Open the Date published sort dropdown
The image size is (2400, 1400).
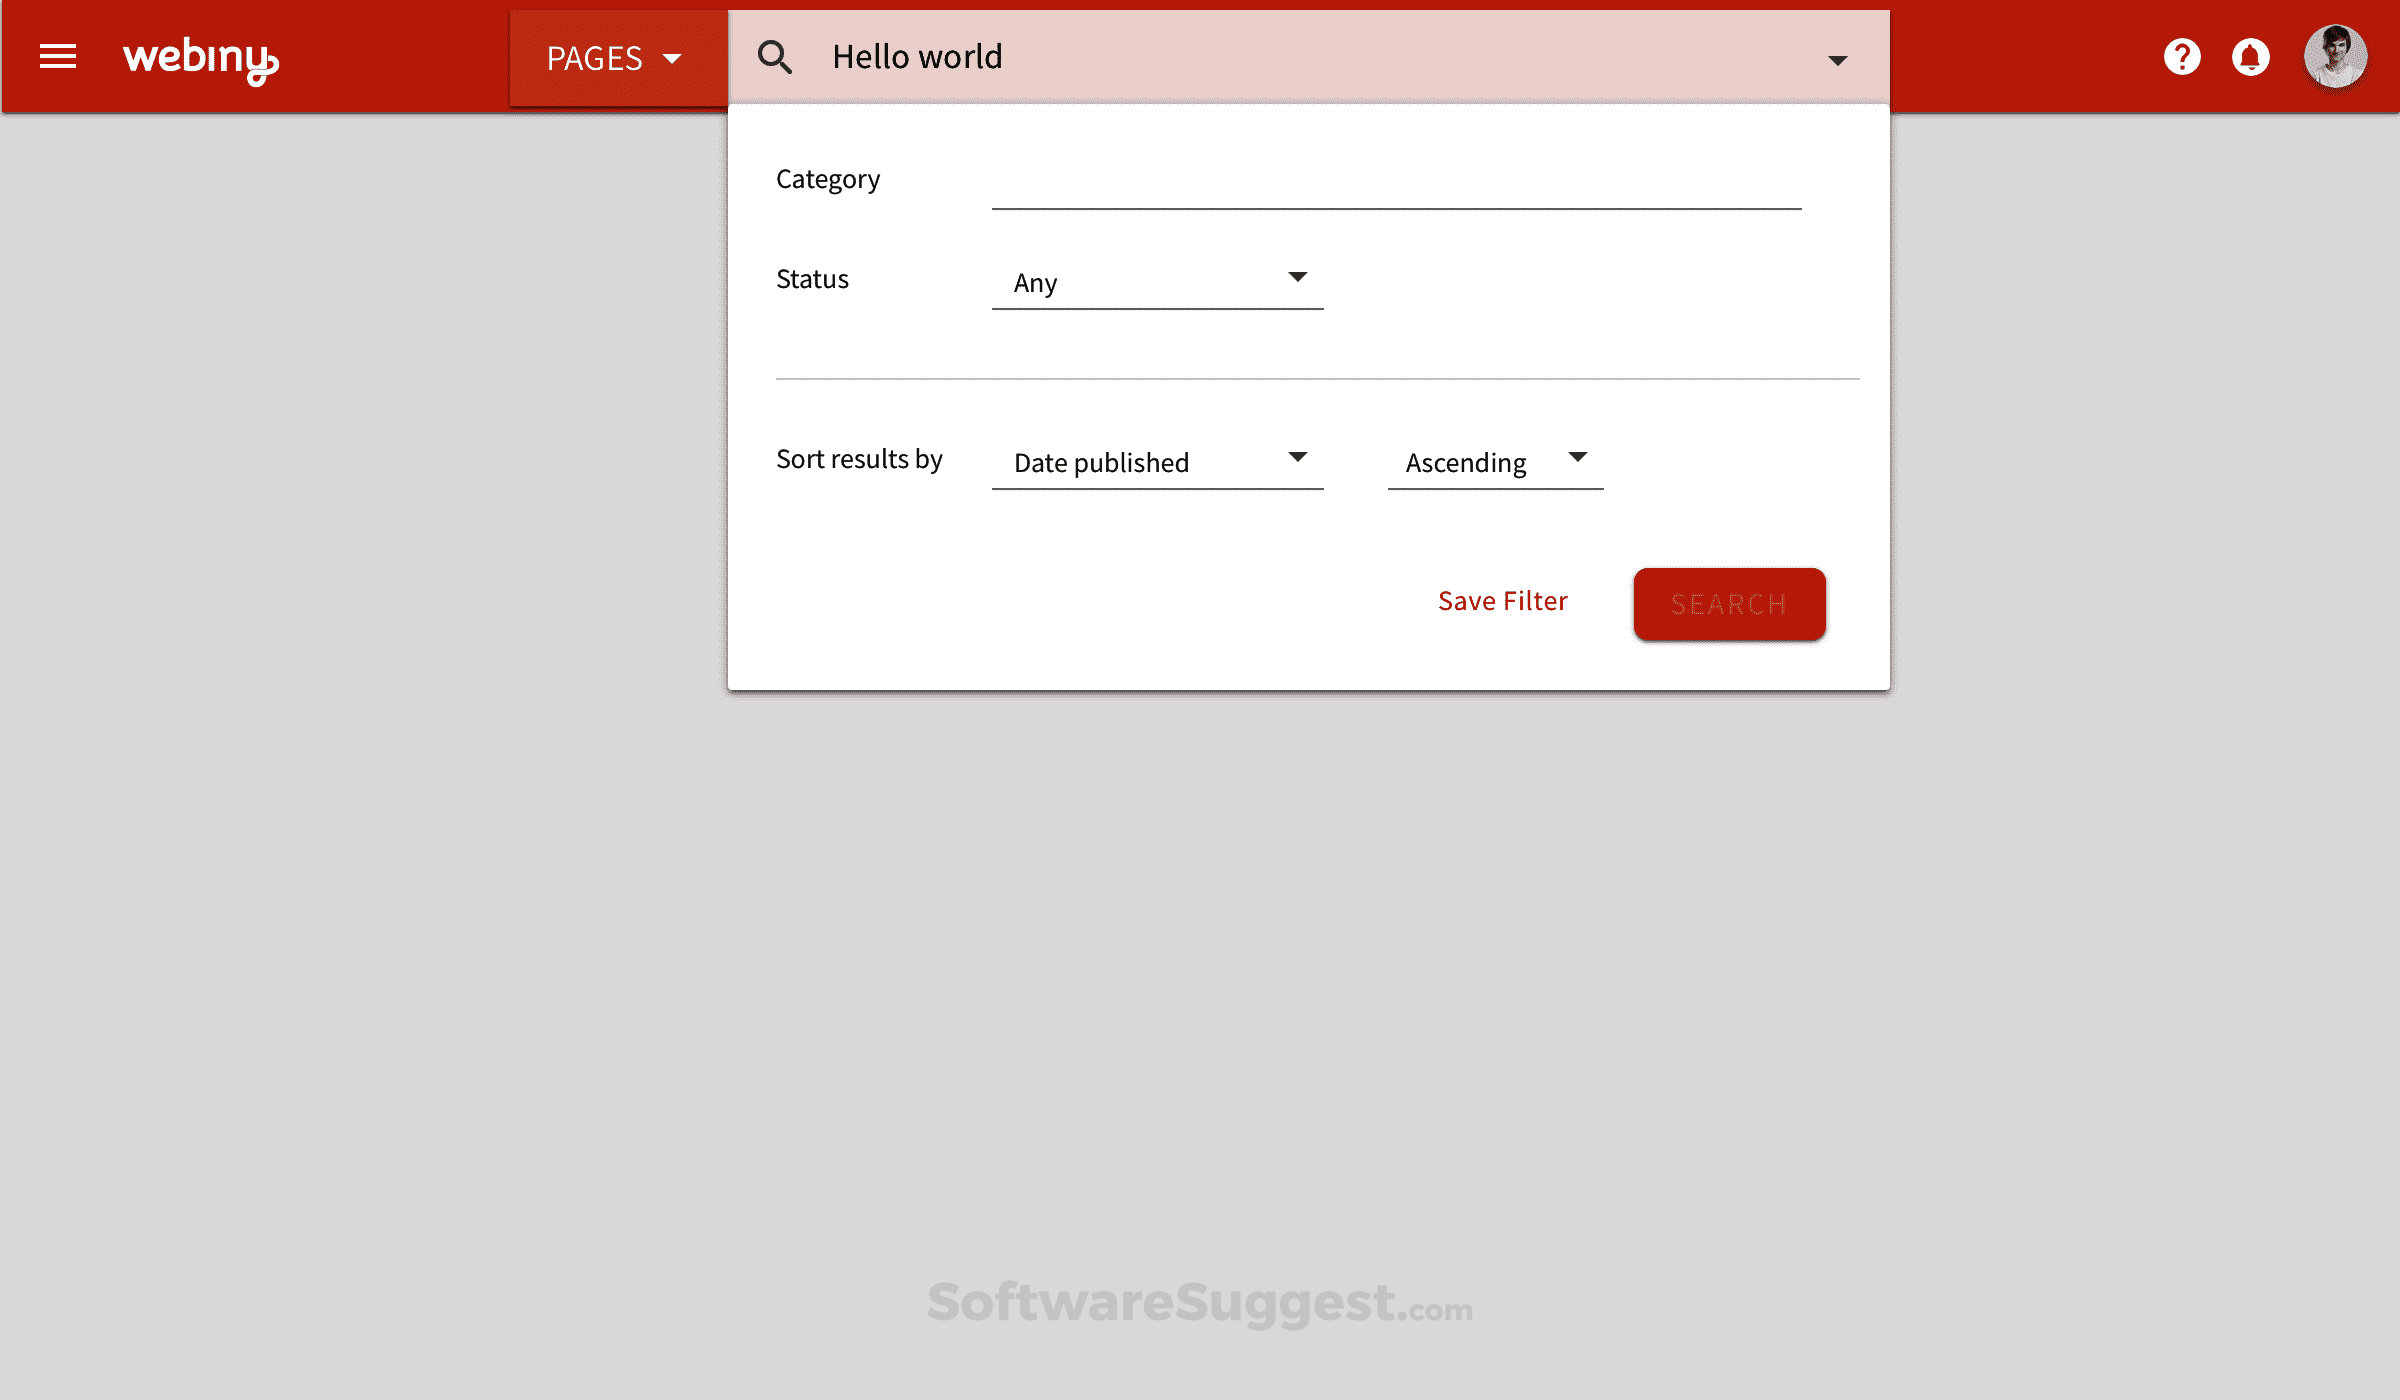1157,462
